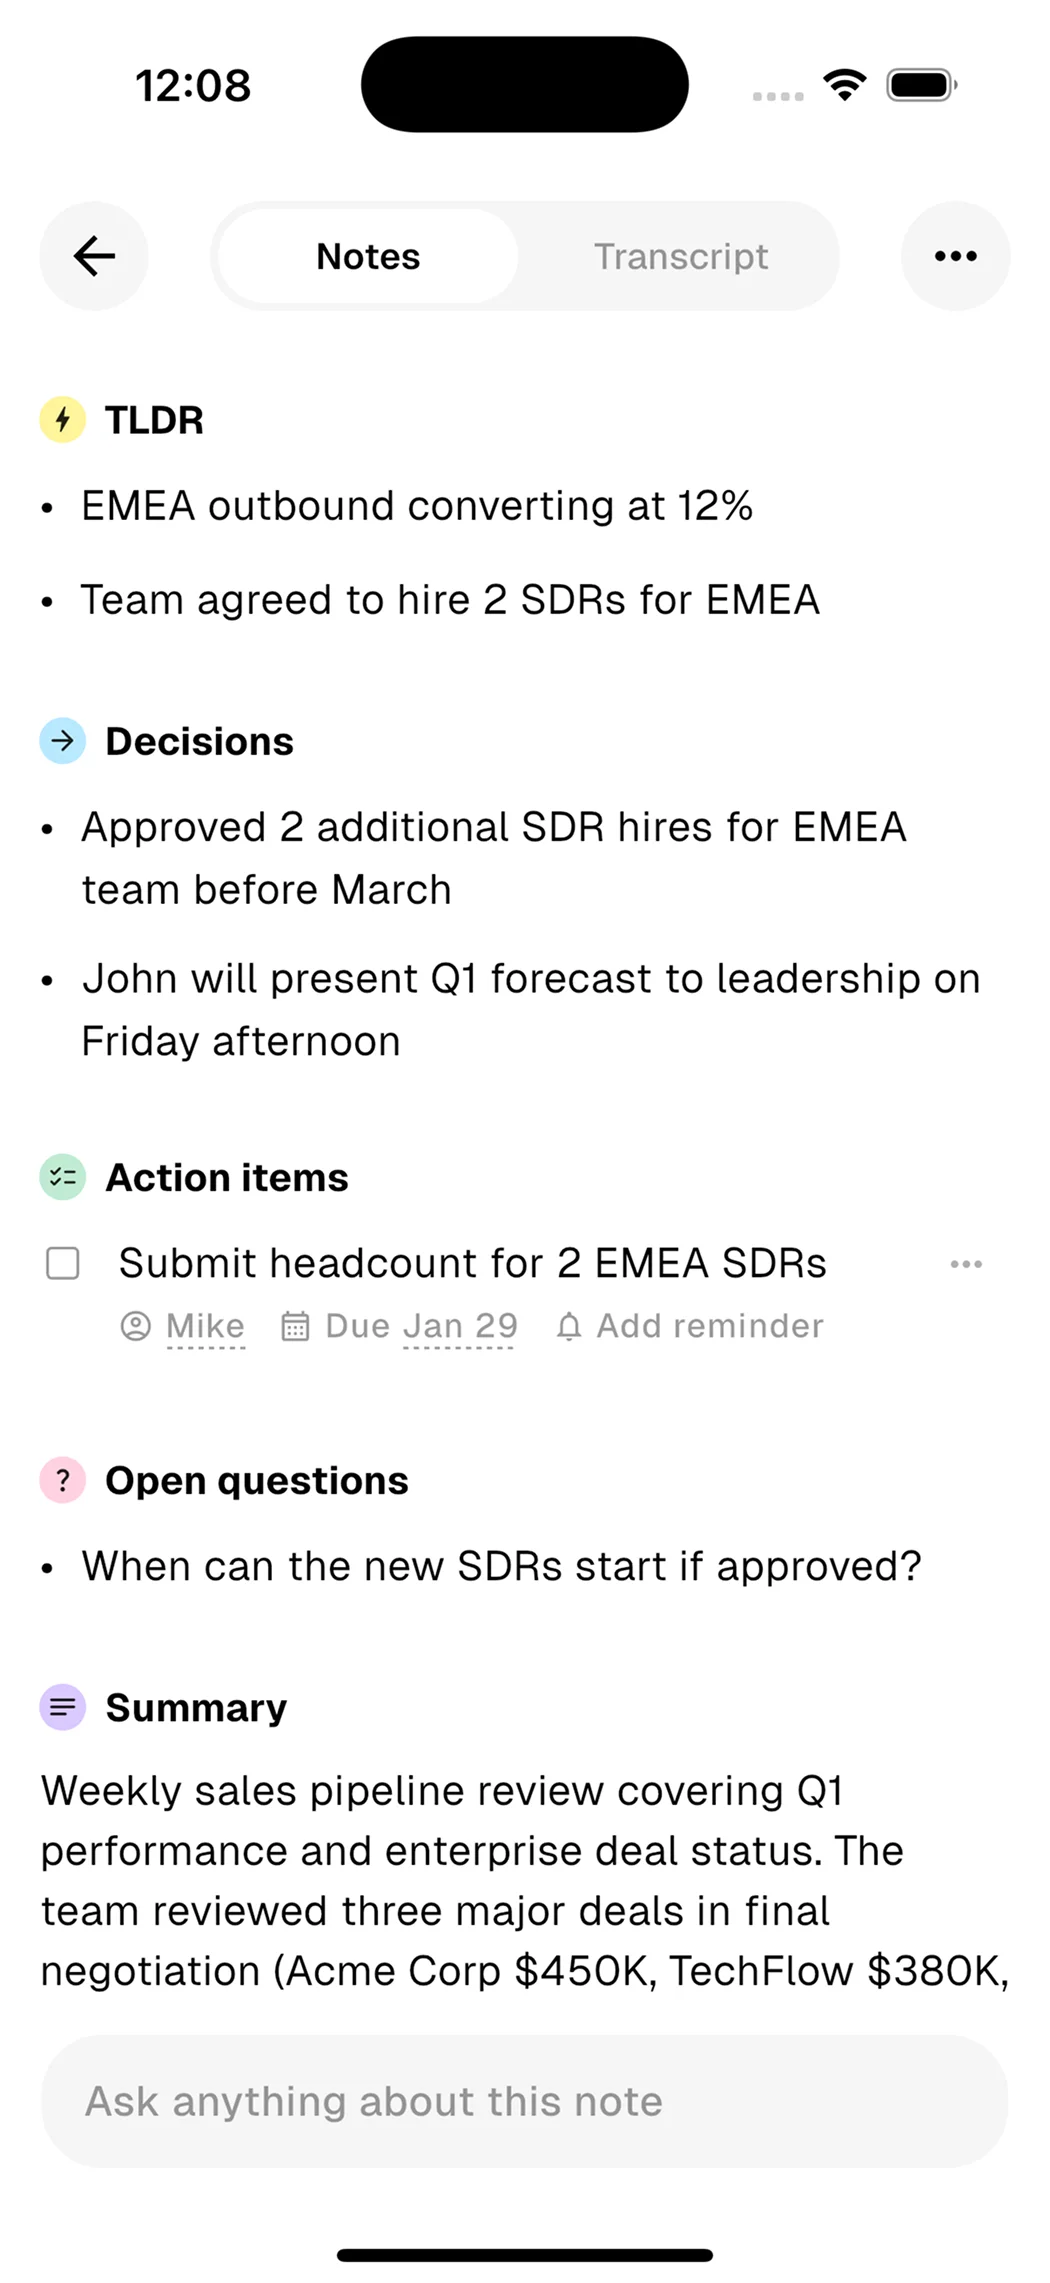The image size is (1050, 2283).
Task: Tap the Wi-Fi status icon
Action: (x=845, y=85)
